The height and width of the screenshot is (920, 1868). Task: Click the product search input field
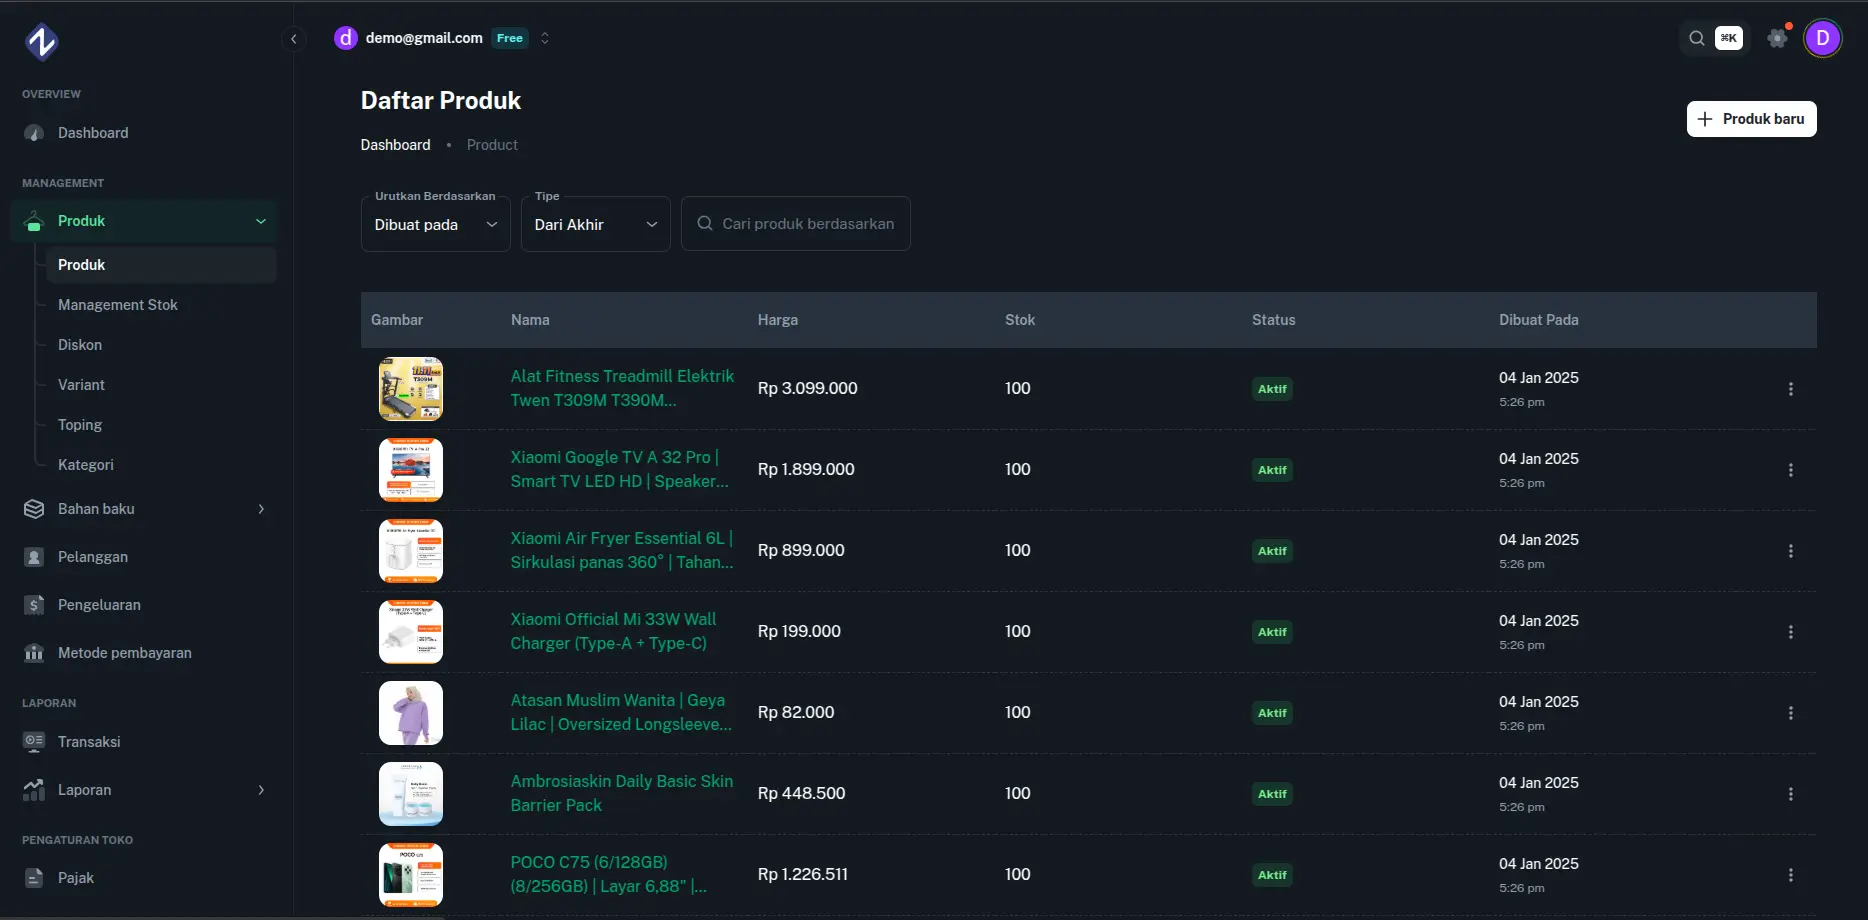806,224
